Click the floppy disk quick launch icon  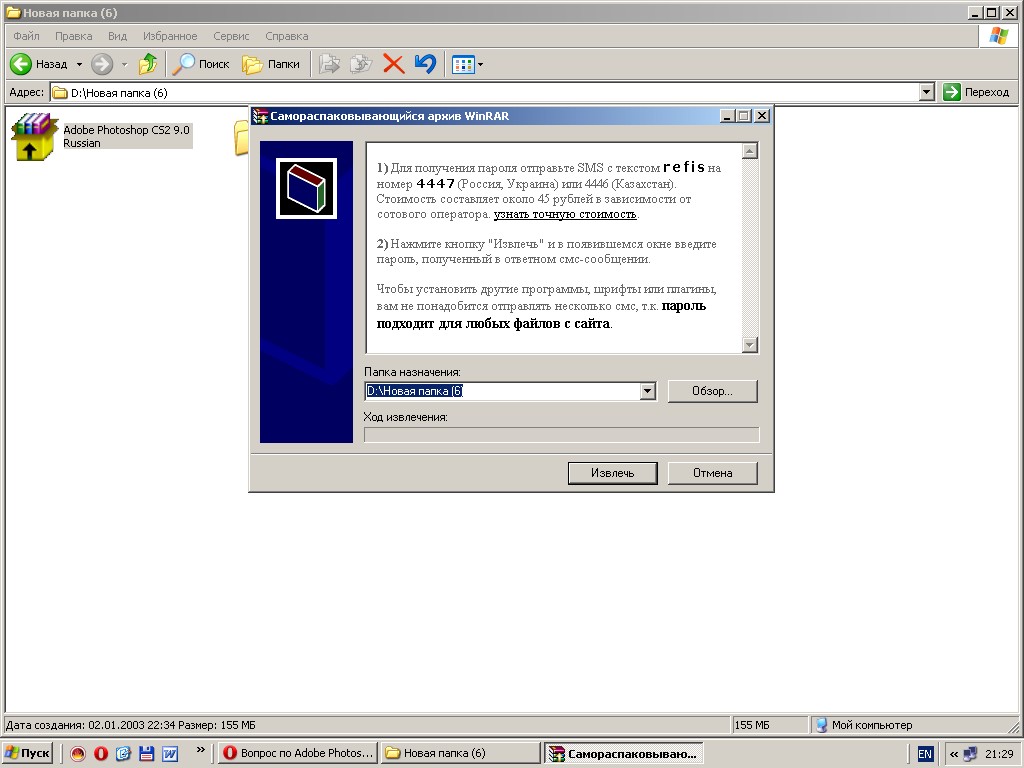point(146,754)
